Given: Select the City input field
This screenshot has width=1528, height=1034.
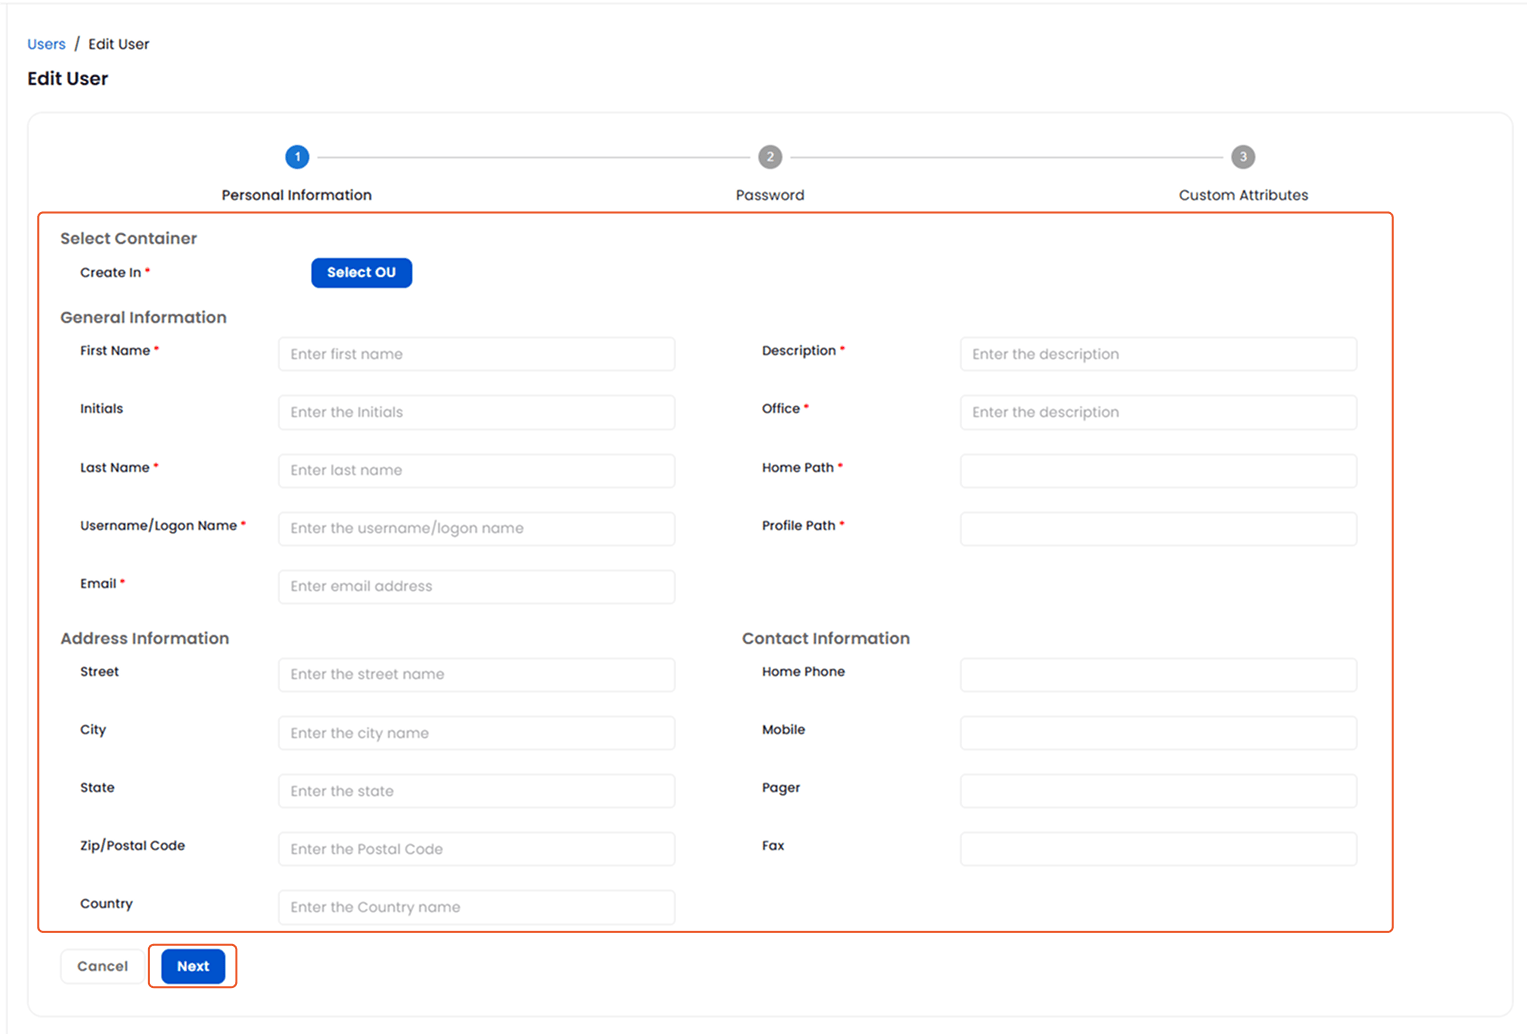Looking at the screenshot, I should coord(476,732).
